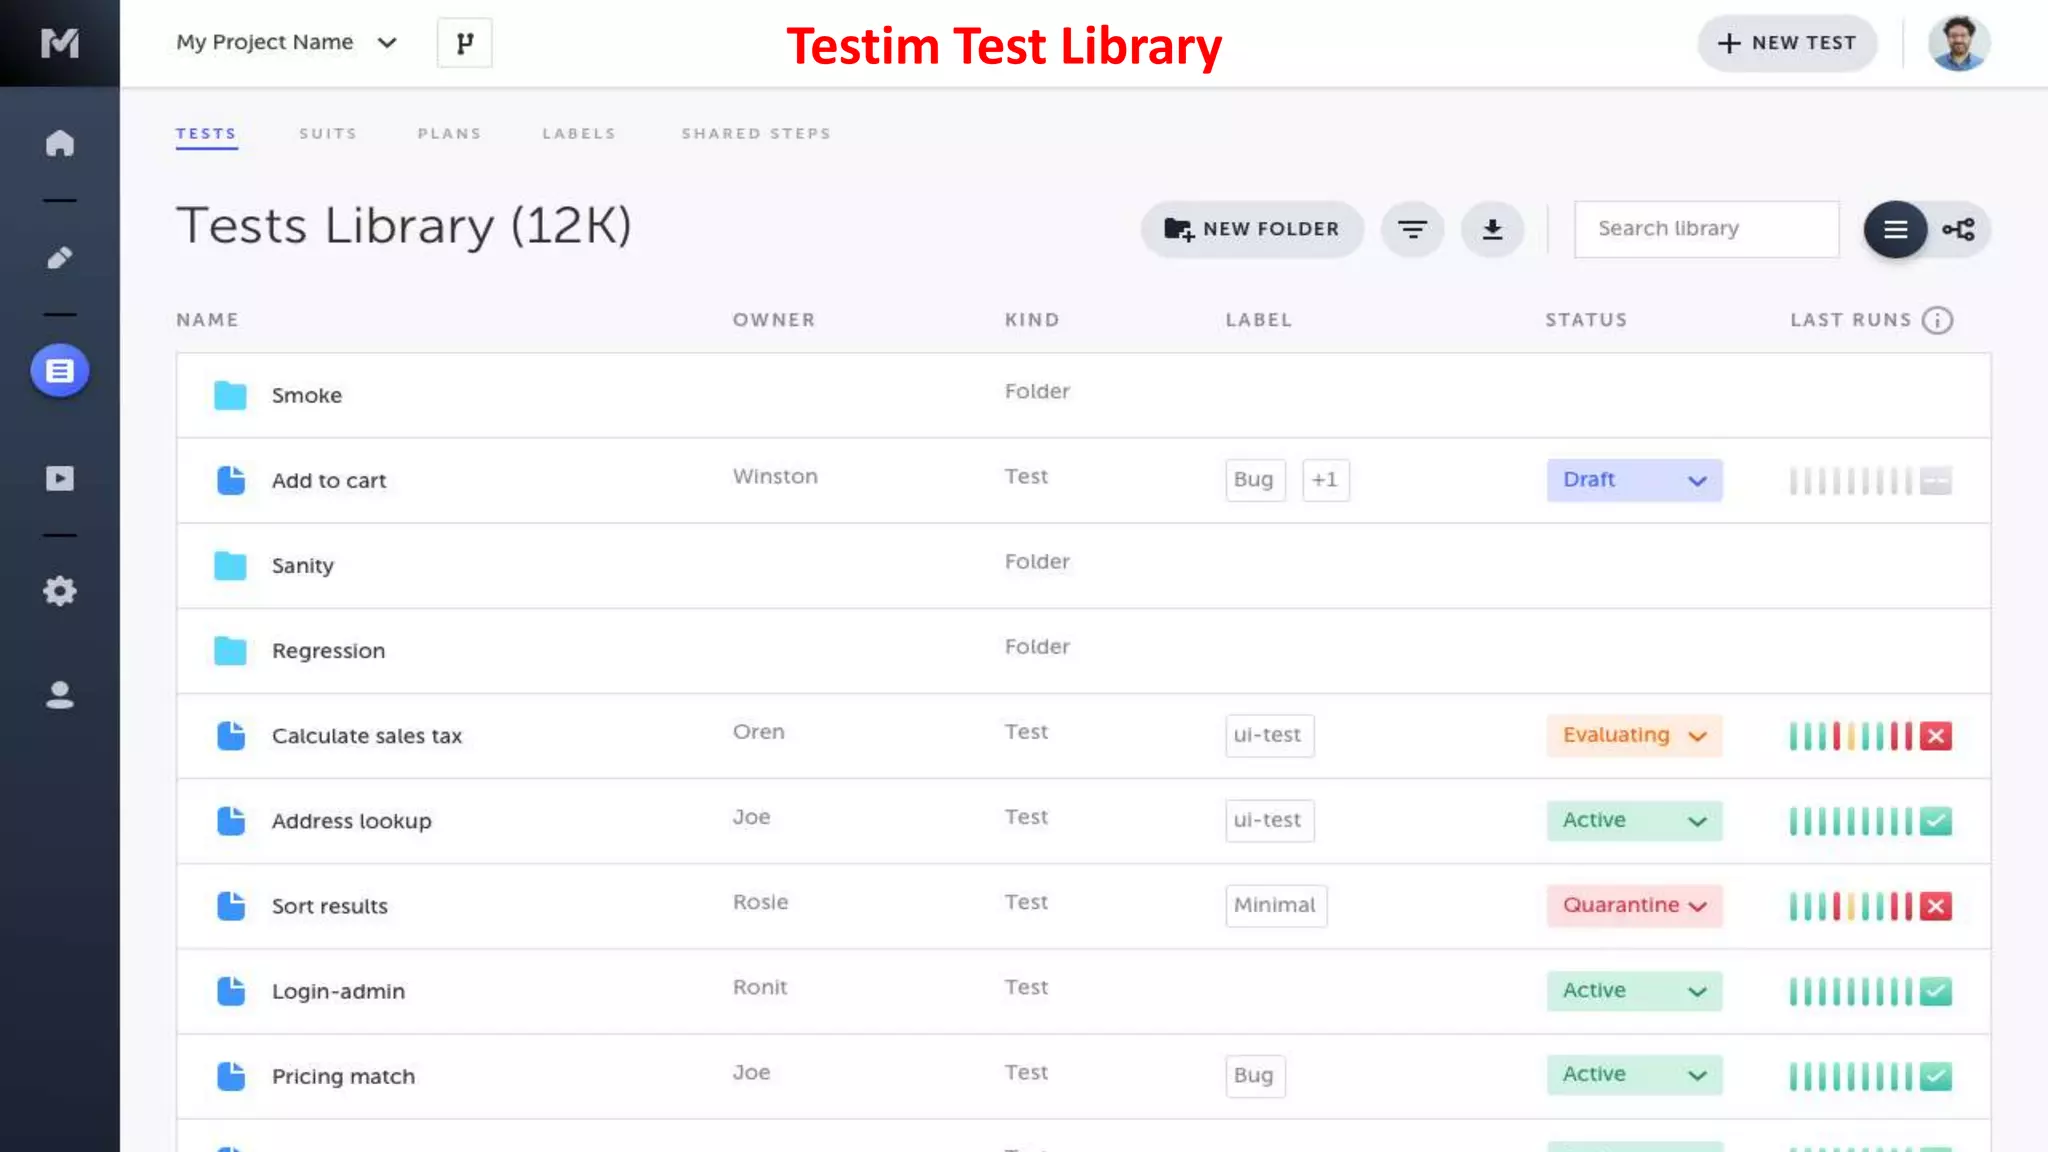The width and height of the screenshot is (2048, 1152).
Task: Click the user profile icon in sidebar
Action: click(60, 695)
